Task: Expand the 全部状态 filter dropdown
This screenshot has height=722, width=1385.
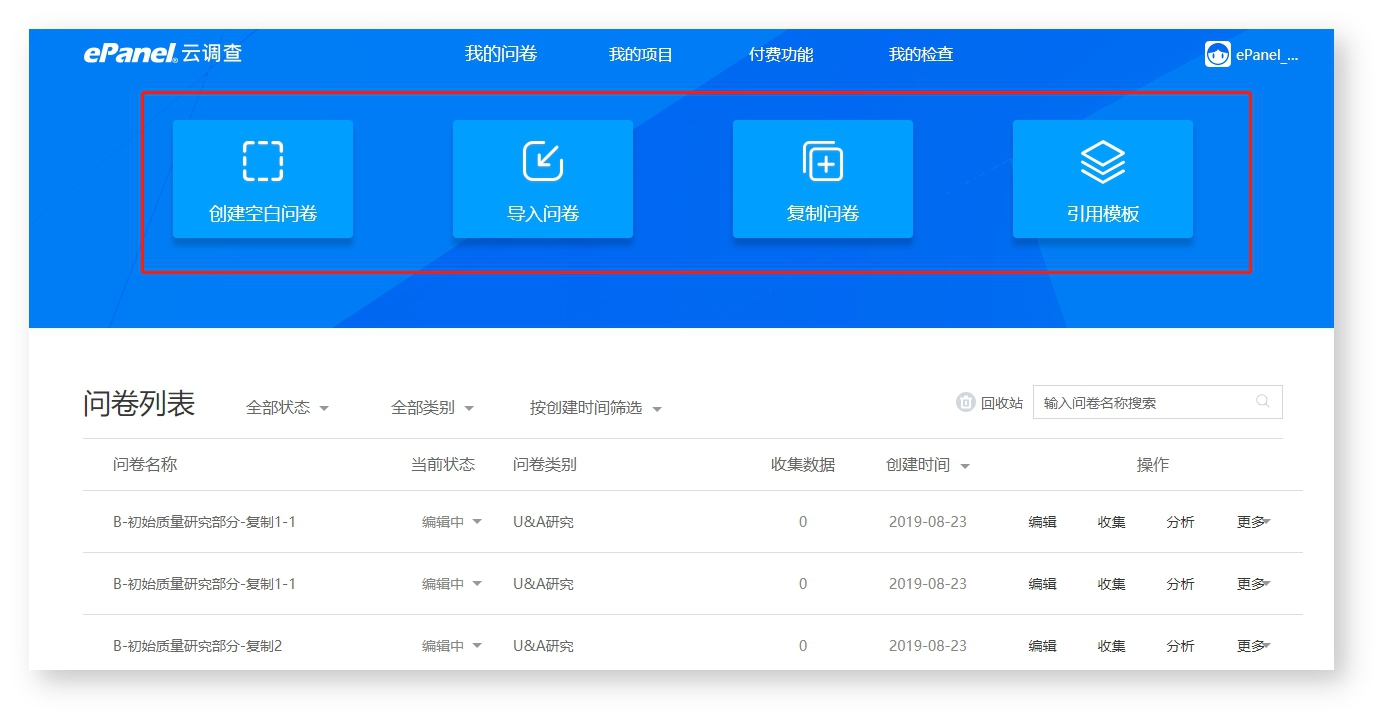Action: point(288,408)
